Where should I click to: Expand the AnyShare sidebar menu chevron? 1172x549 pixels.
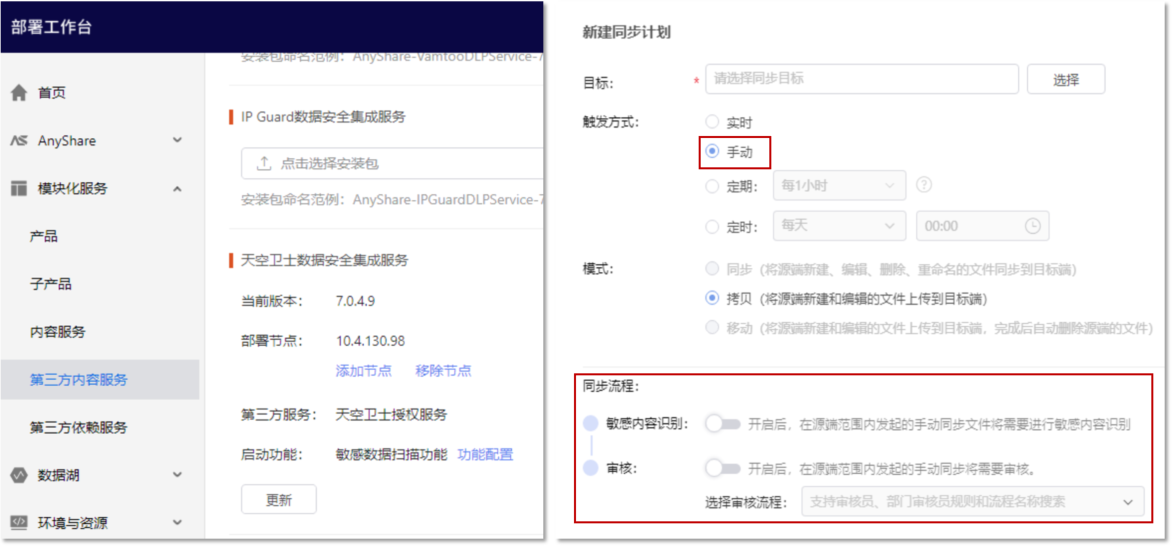177,141
